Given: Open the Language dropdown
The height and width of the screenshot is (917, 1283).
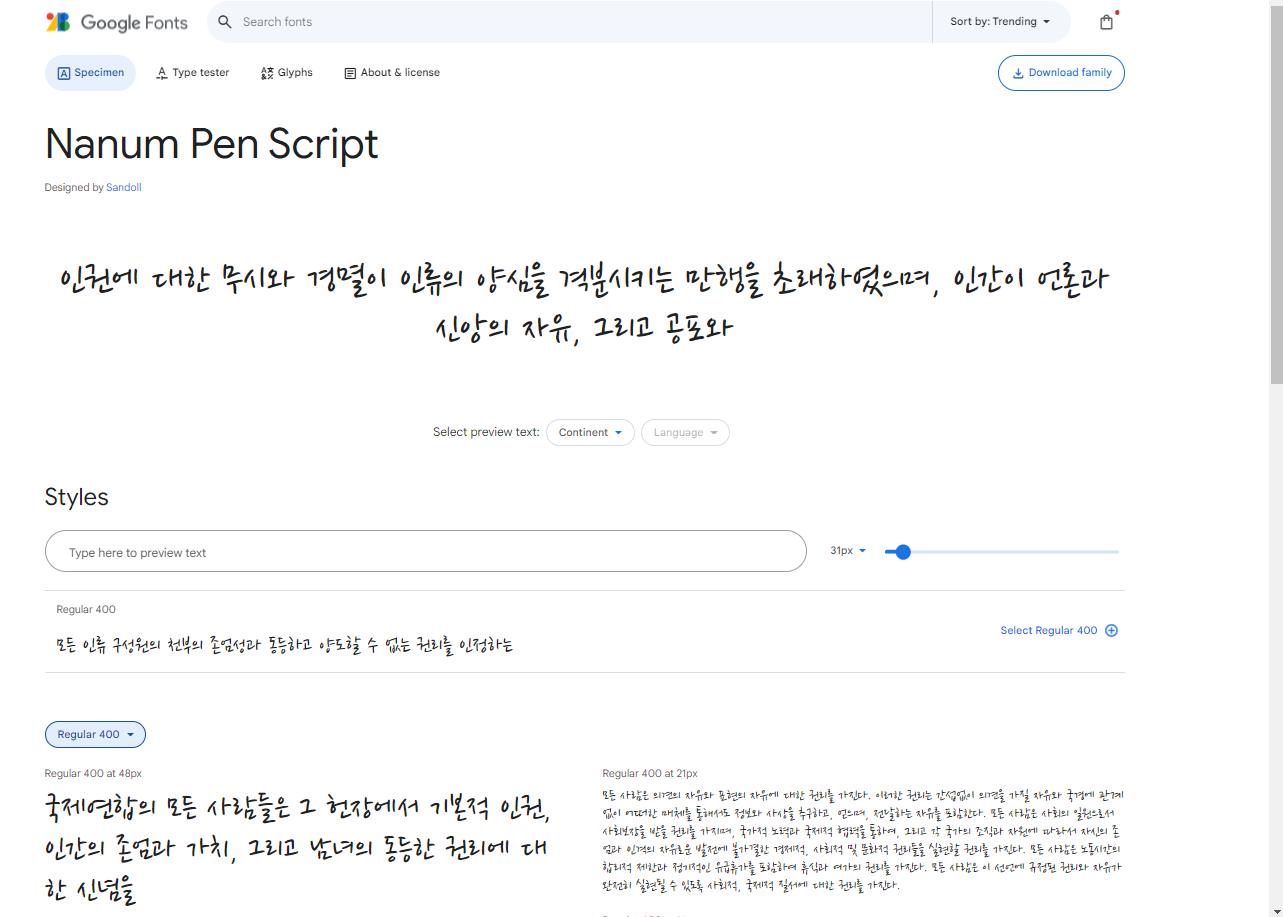Looking at the screenshot, I should [x=685, y=433].
